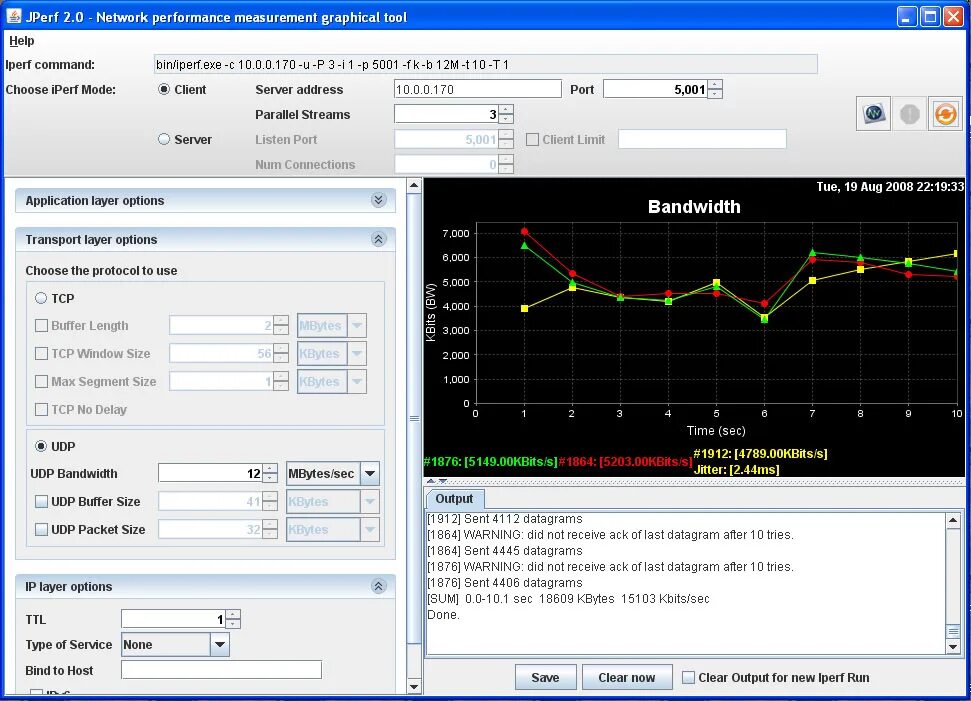This screenshot has width=971, height=701.
Task: Collapse IP layer options panel
Action: tap(378, 586)
